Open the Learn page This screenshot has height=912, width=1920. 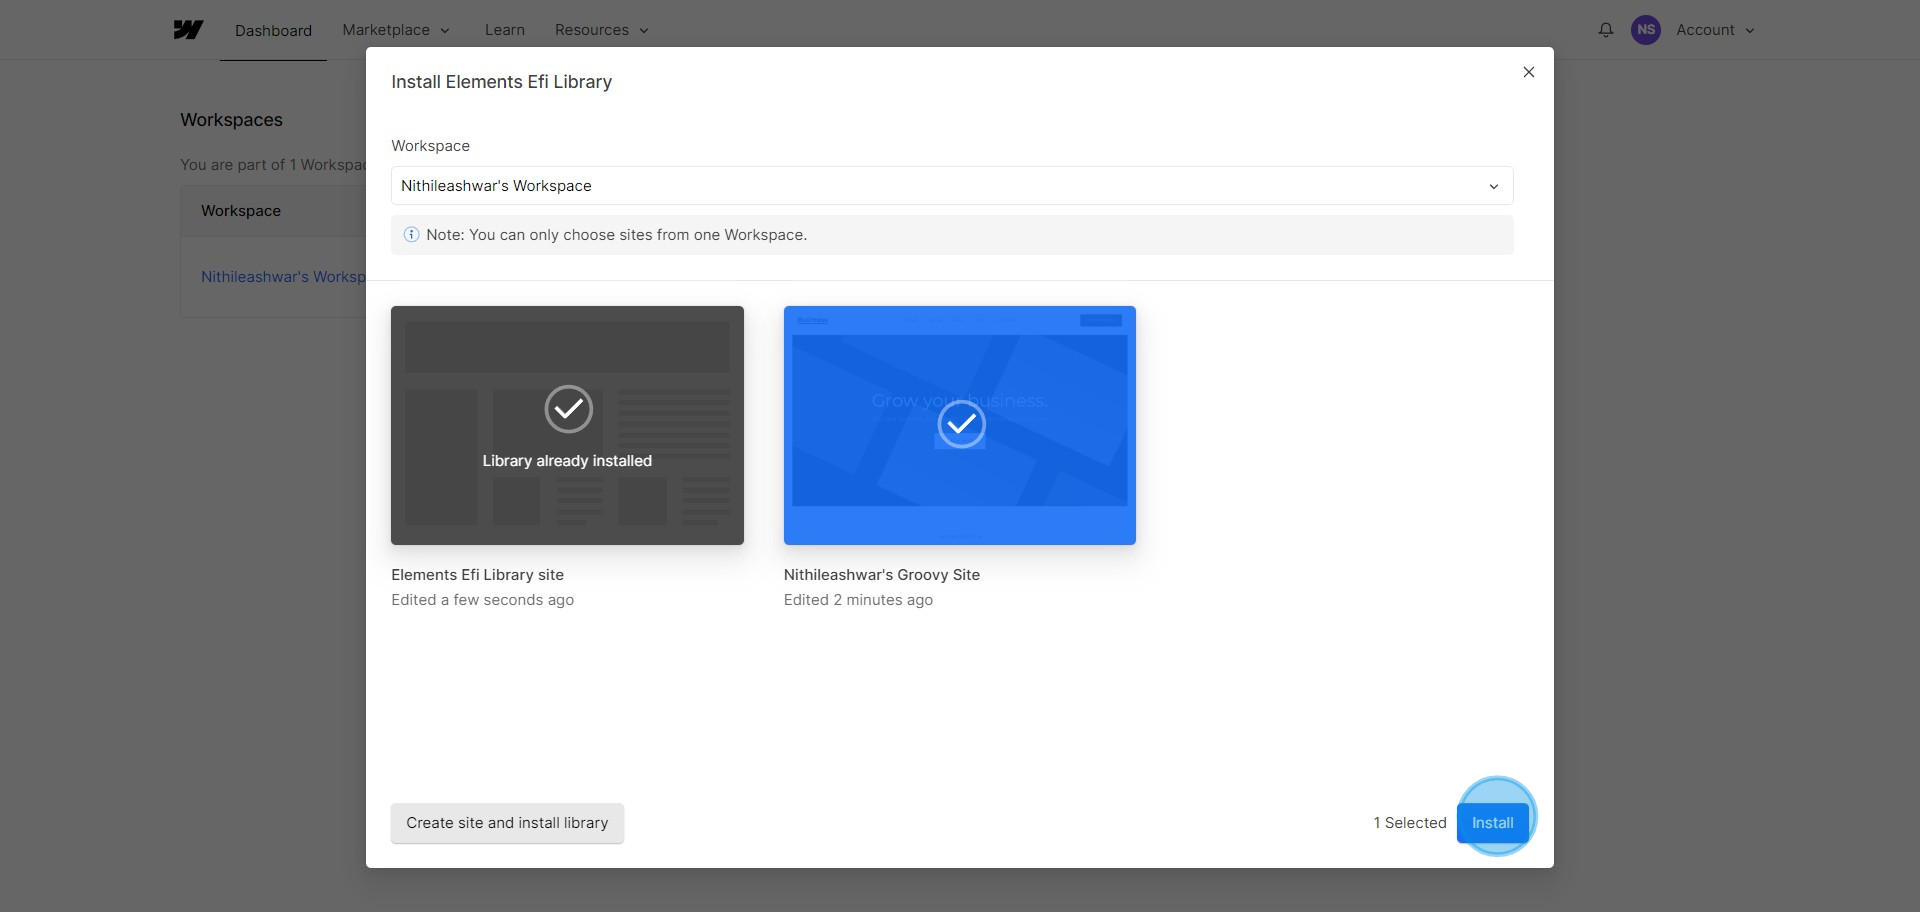(505, 30)
